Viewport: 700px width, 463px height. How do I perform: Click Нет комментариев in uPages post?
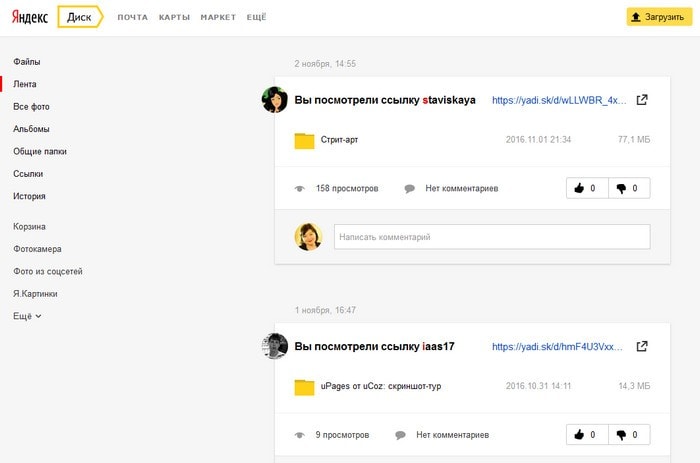pyautogui.click(x=453, y=435)
